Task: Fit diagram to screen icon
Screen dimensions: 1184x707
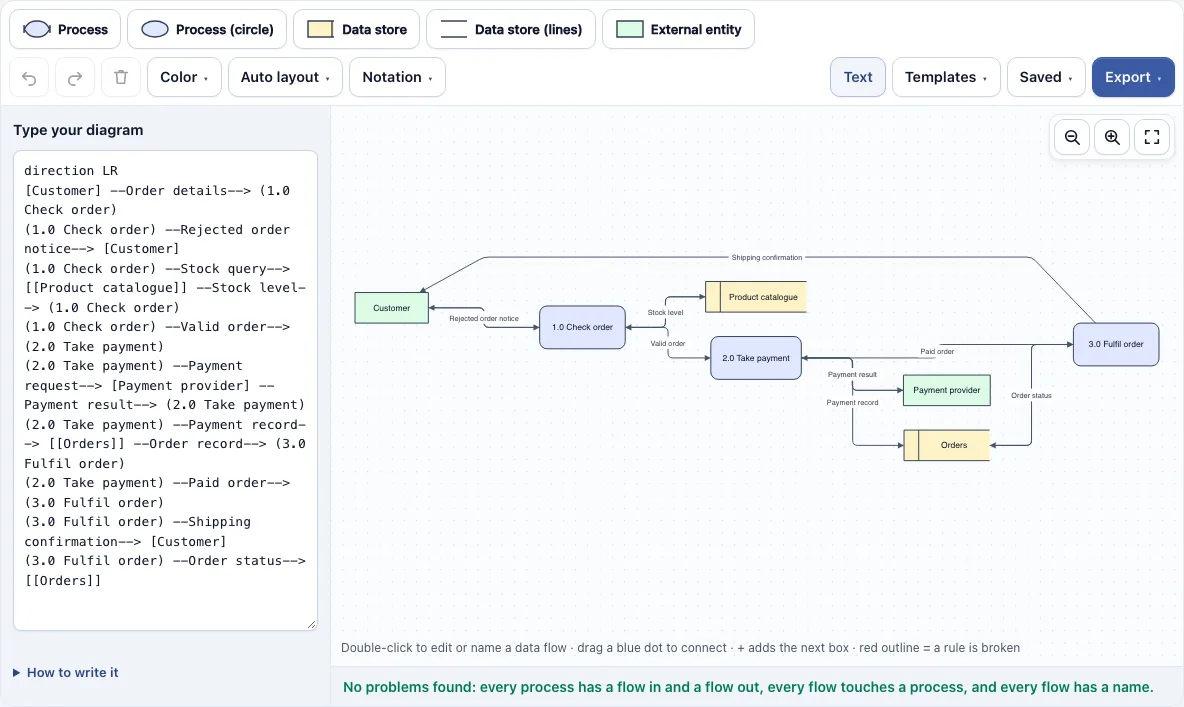Action: pyautogui.click(x=1152, y=137)
